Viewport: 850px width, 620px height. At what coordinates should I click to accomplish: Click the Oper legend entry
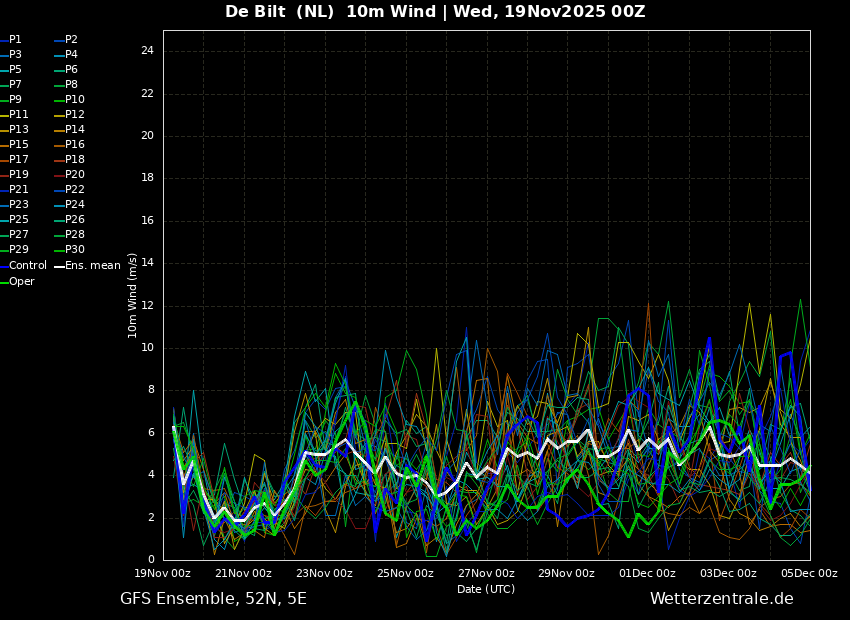point(17,281)
